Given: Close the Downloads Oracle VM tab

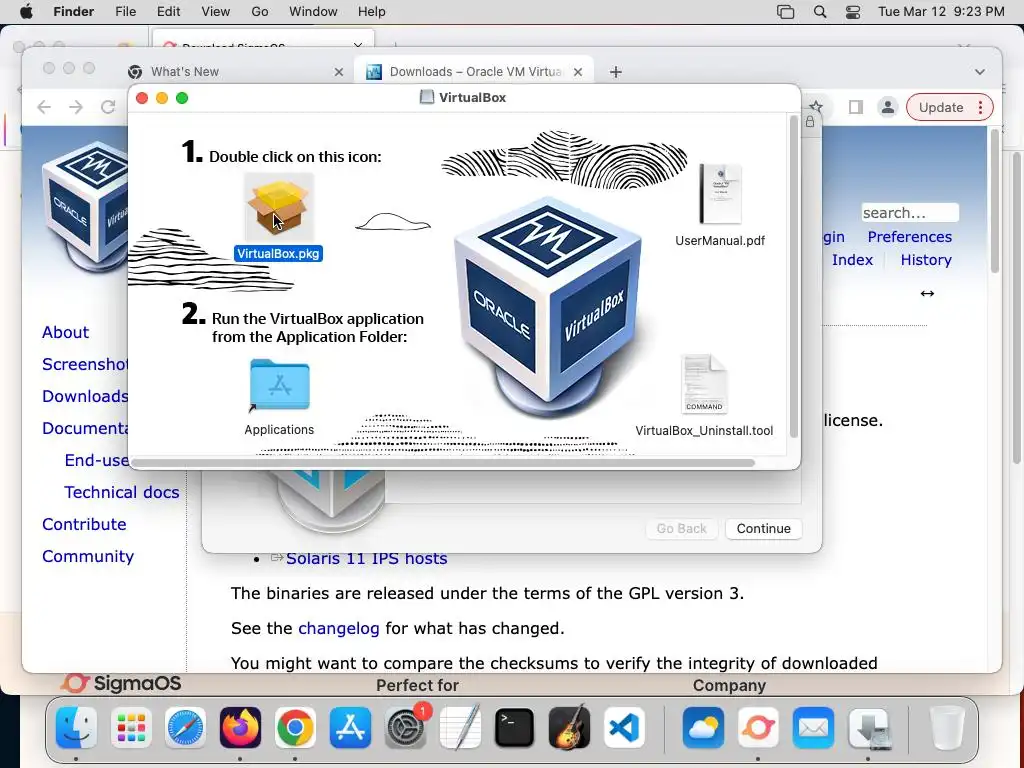Looking at the screenshot, I should 578,72.
